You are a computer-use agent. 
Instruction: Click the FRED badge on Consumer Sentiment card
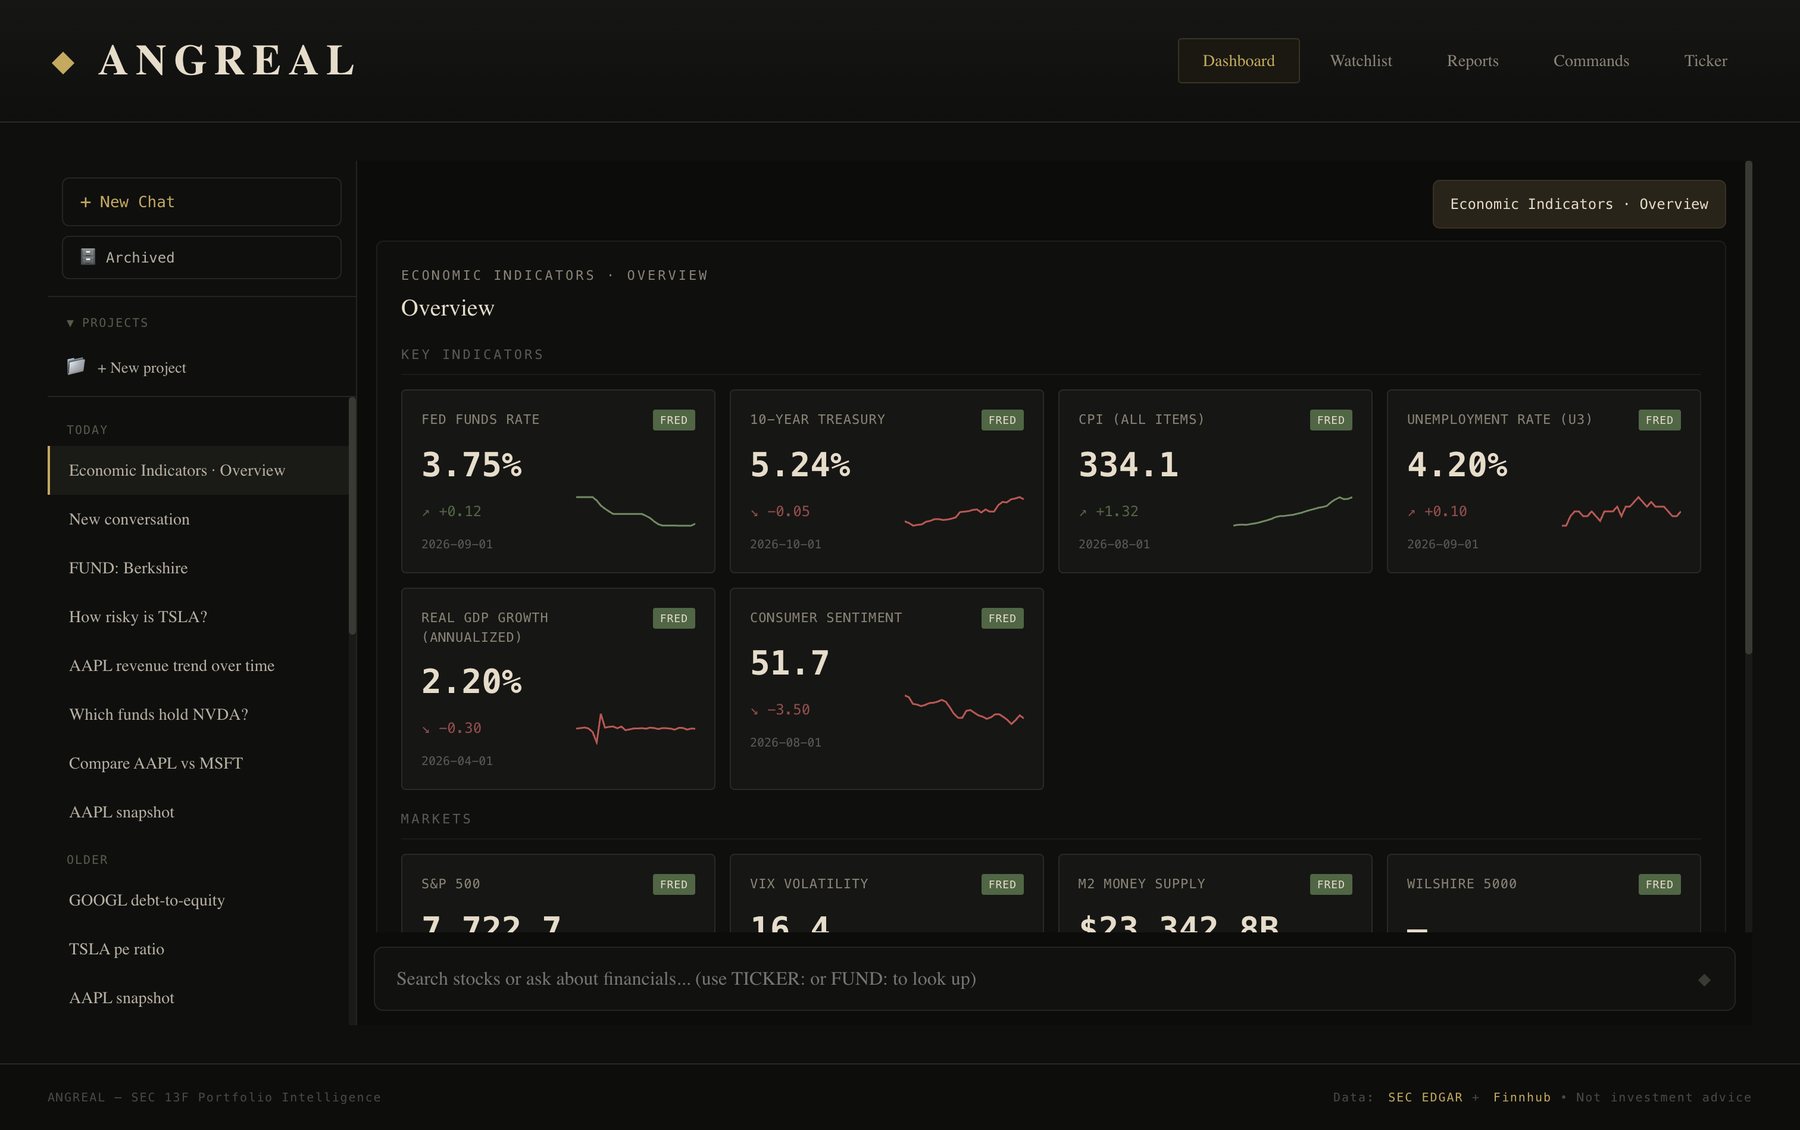(x=1002, y=618)
